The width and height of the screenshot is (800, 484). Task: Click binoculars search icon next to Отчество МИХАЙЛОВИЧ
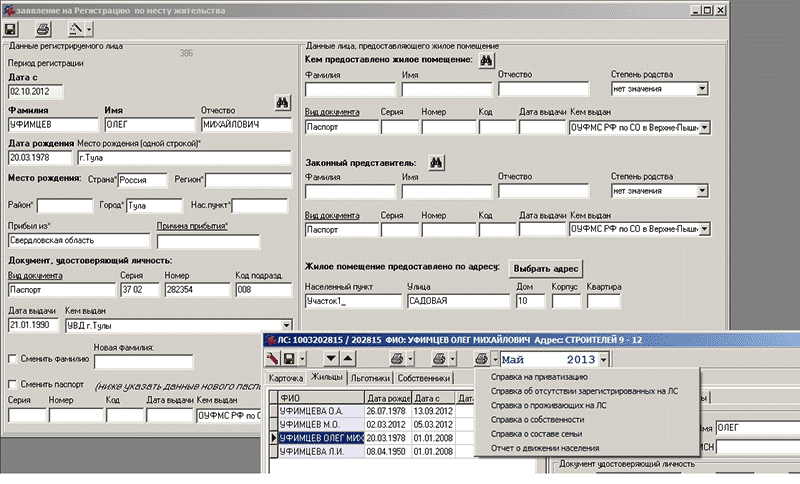pyautogui.click(x=282, y=103)
